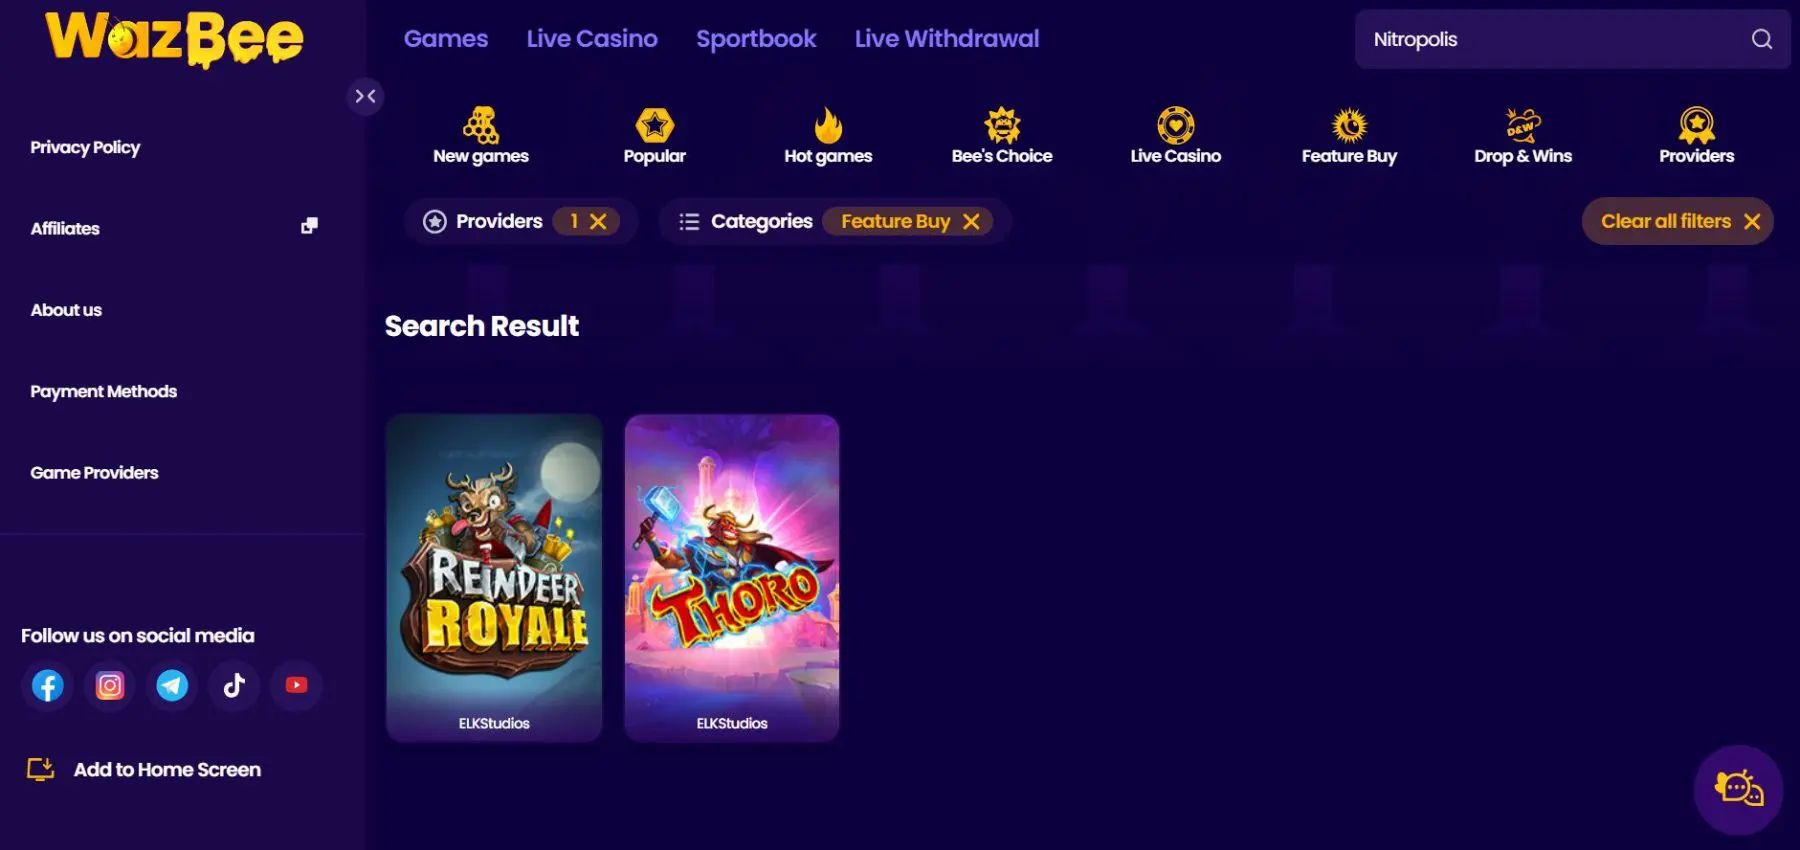This screenshot has height=850, width=1800.
Task: Click the Telegram social media icon
Action: point(172,685)
